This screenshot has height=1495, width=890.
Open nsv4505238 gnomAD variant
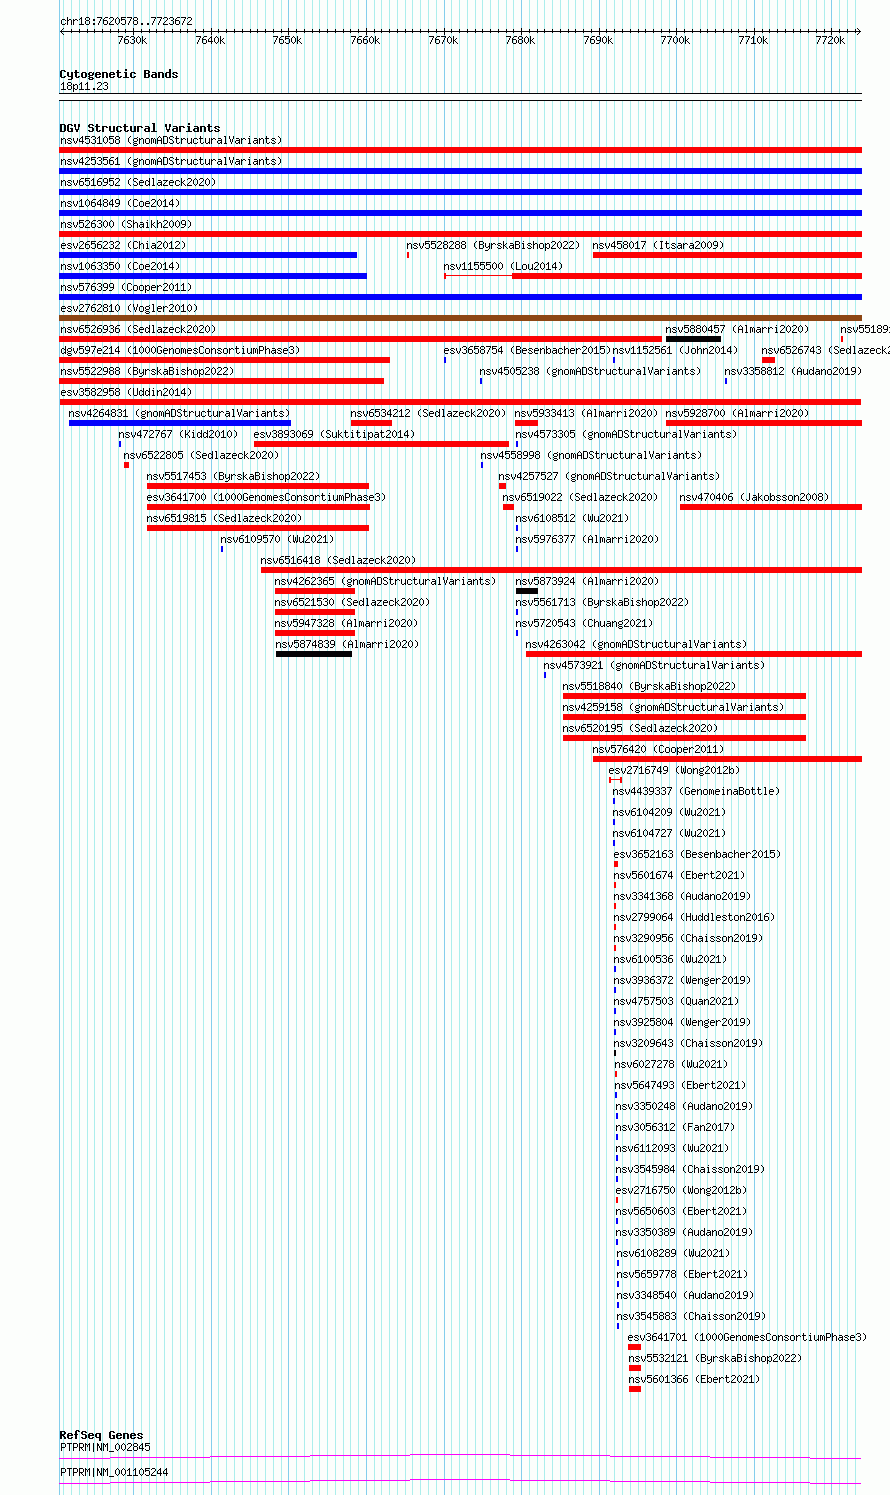pos(590,371)
